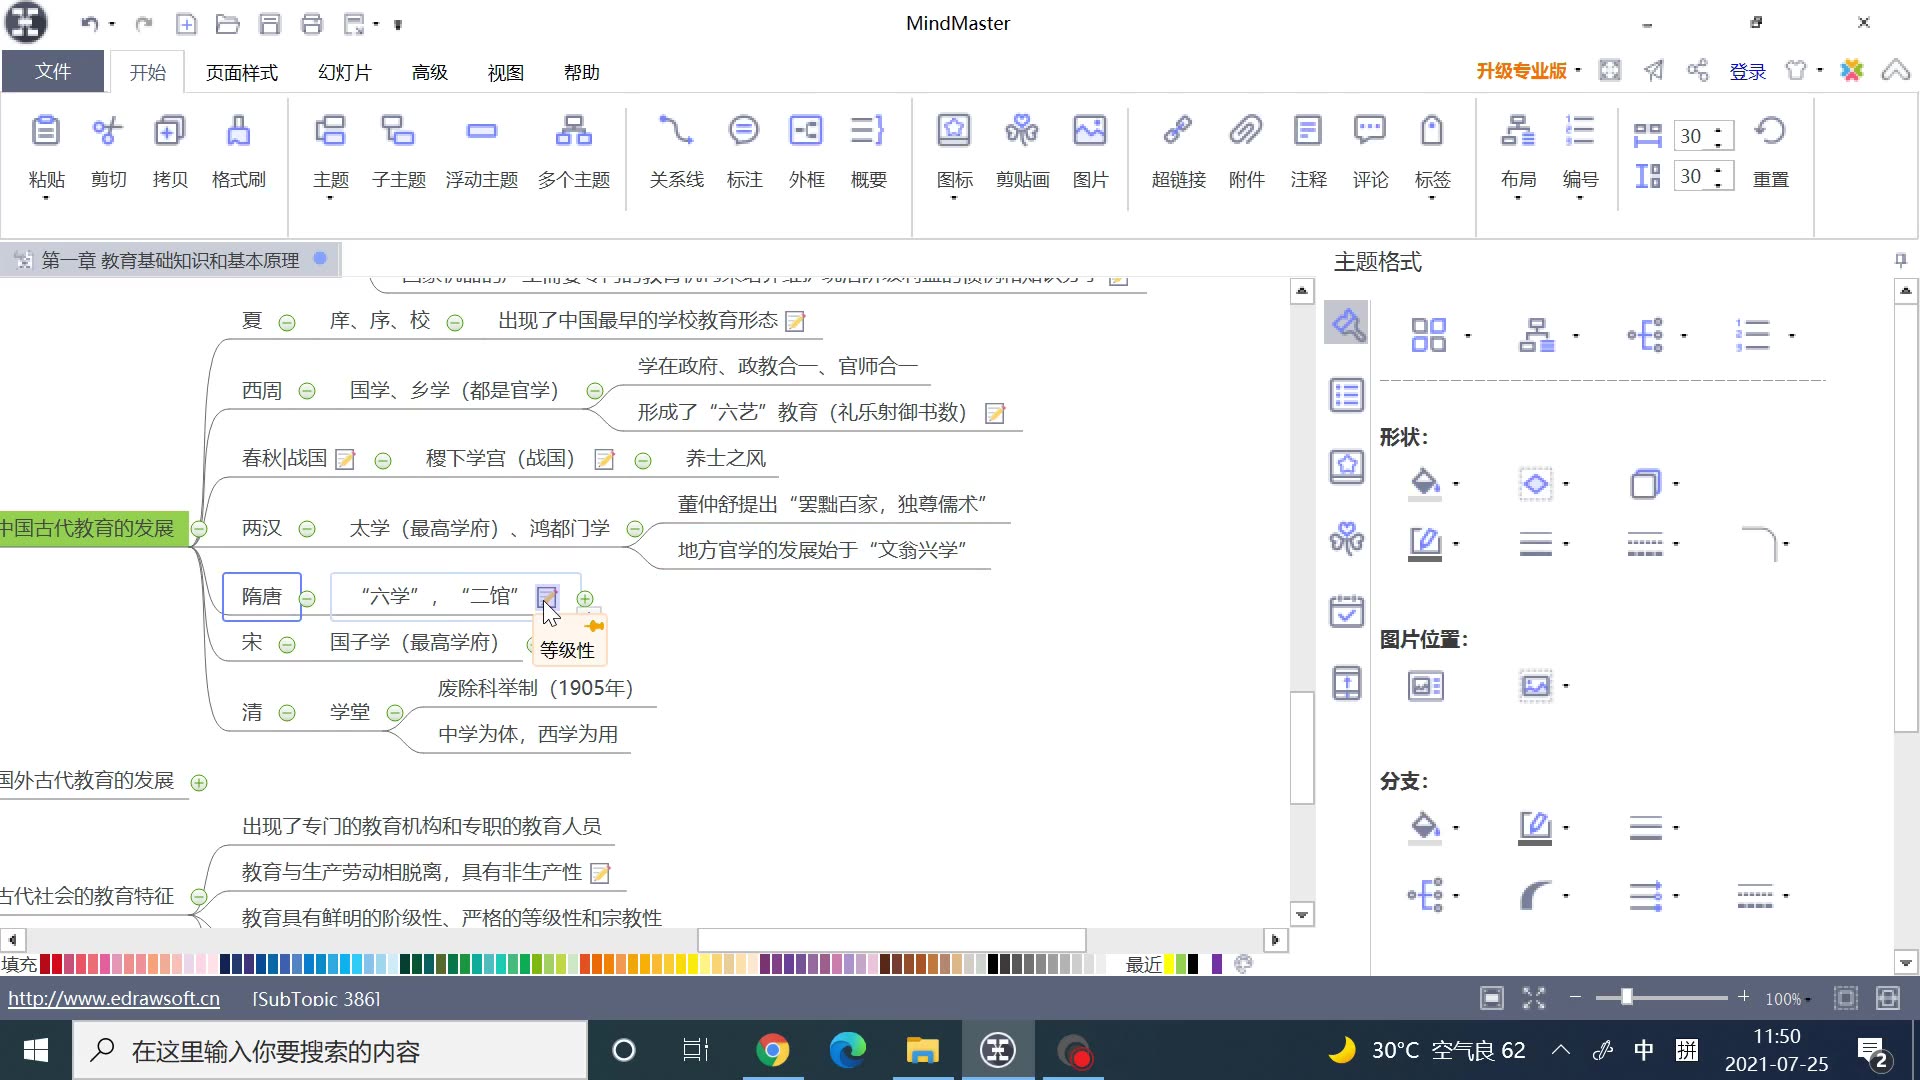Screen dimensions: 1920x1080
Task: Open the branch fill color dropdown under 分支
Action: (x=1456, y=827)
